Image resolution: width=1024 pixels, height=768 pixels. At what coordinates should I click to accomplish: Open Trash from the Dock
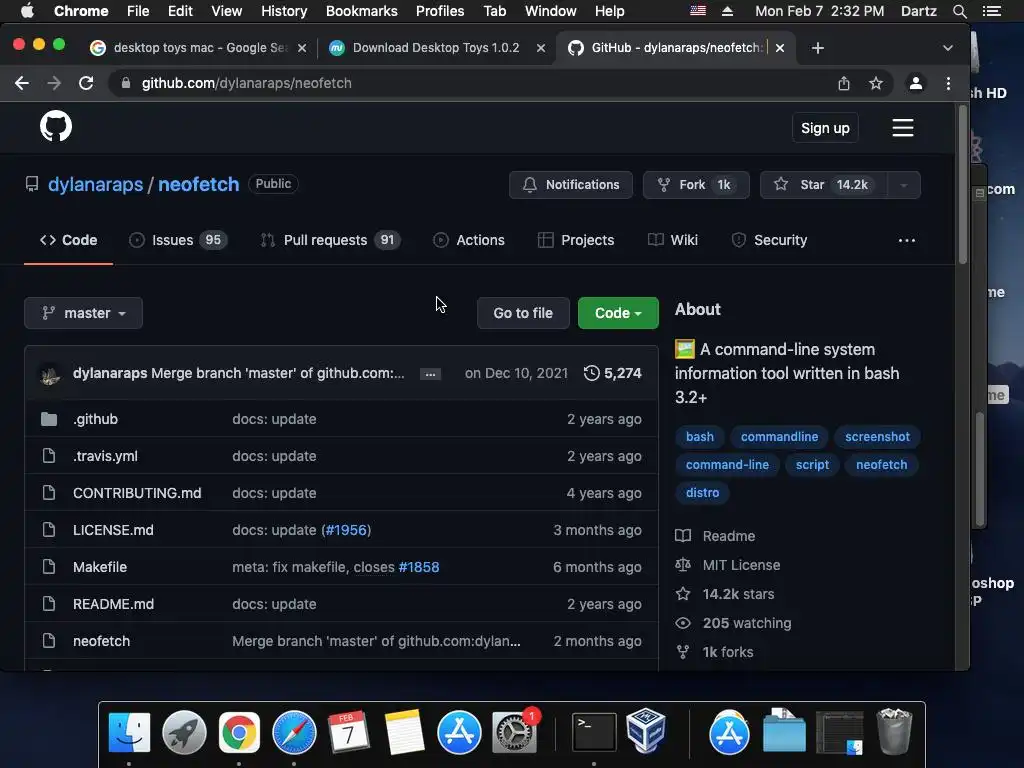pyautogui.click(x=893, y=731)
